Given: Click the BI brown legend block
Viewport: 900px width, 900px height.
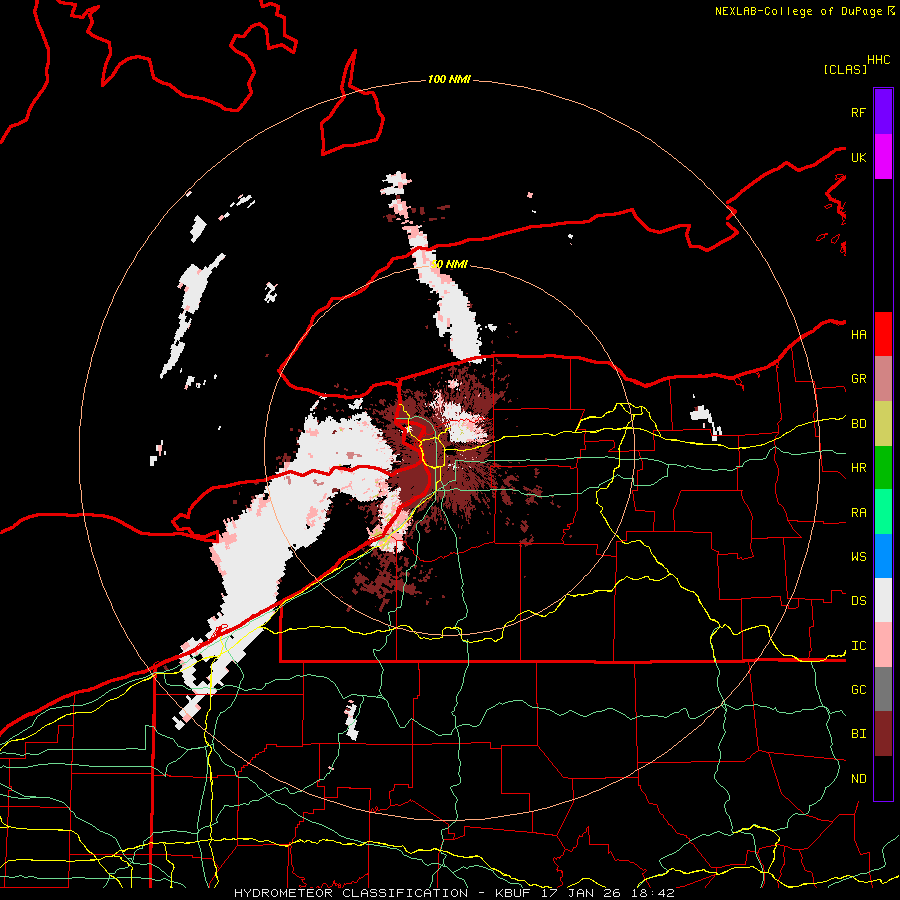Looking at the screenshot, I should (883, 734).
